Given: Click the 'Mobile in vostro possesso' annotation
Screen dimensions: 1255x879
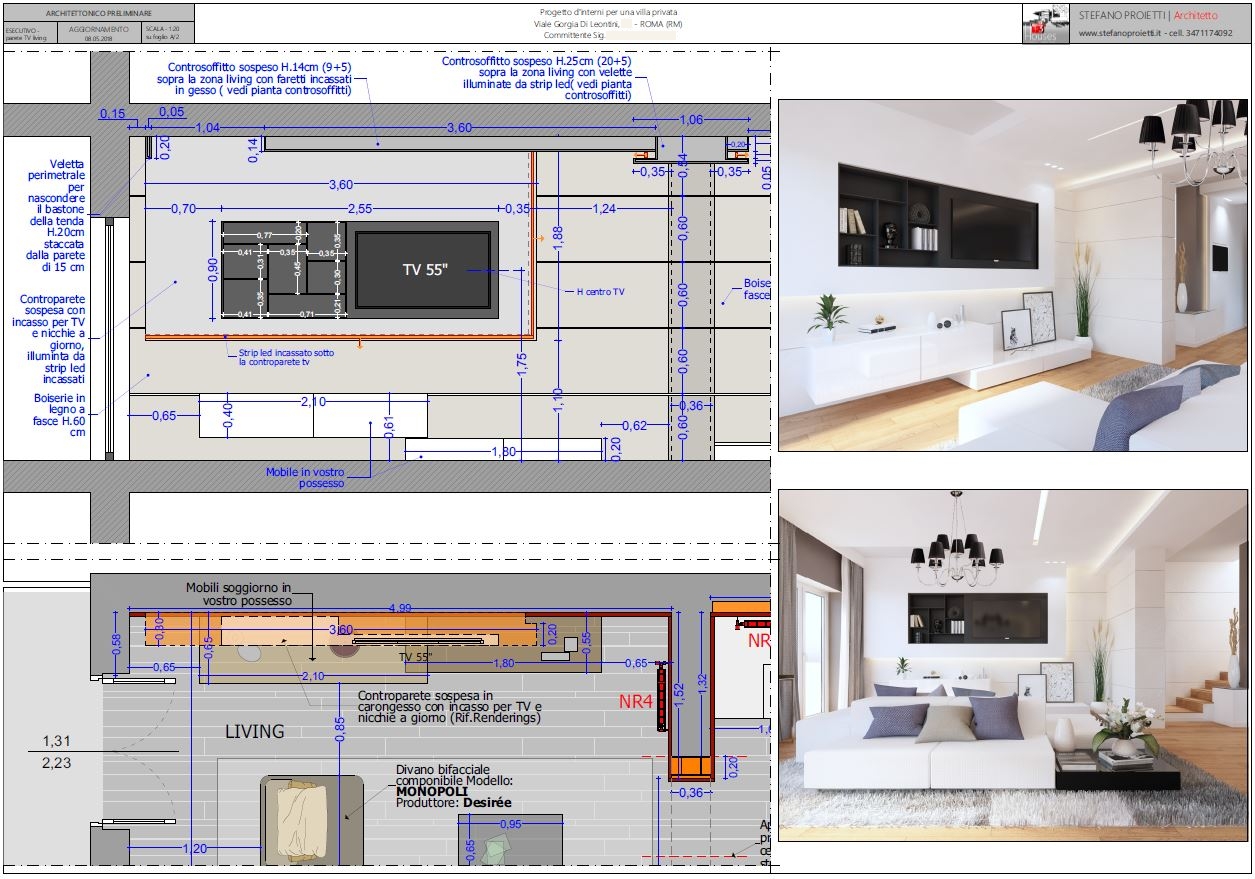Looking at the screenshot, I should (x=305, y=478).
